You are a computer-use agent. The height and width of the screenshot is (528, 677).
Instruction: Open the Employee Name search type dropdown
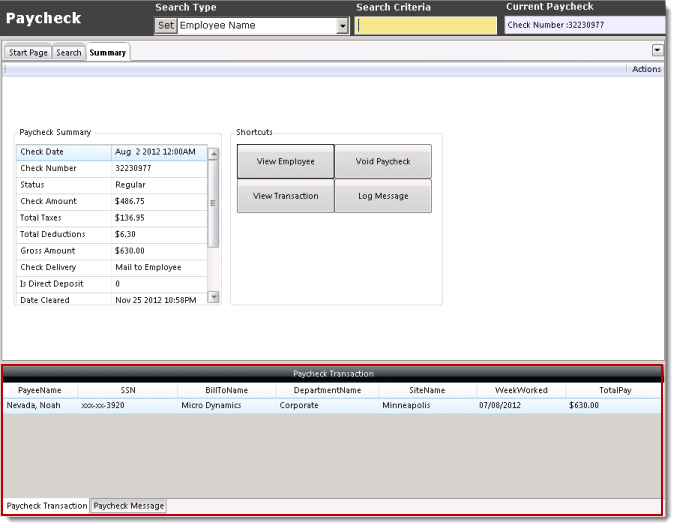click(342, 26)
